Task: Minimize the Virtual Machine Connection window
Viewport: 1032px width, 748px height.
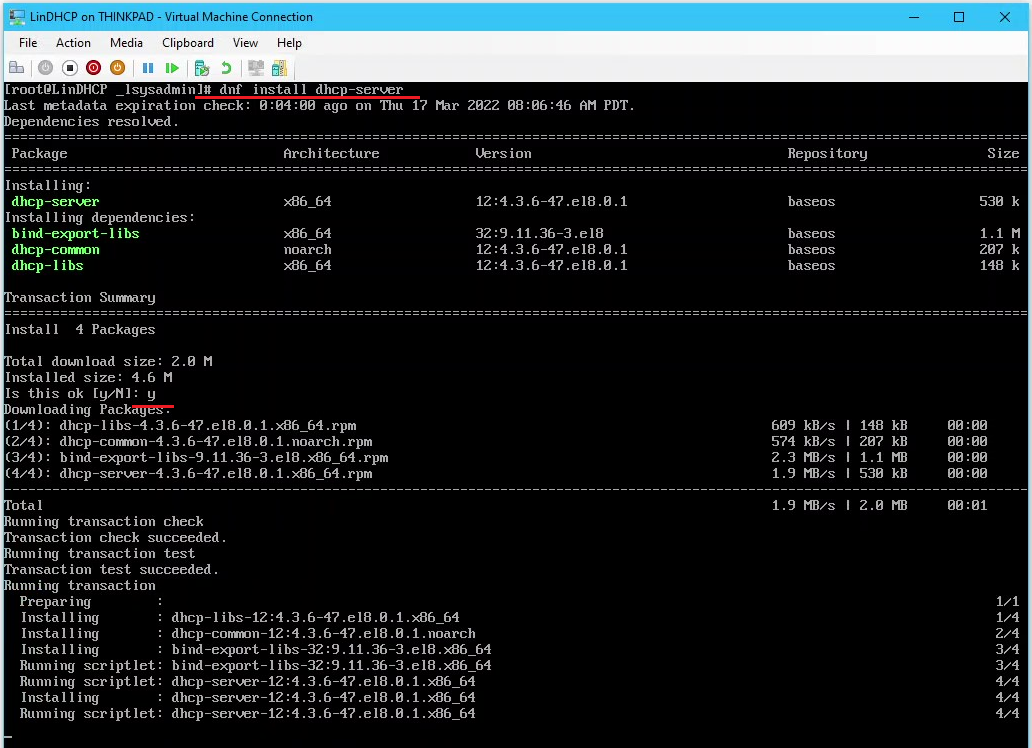Action: (x=914, y=17)
